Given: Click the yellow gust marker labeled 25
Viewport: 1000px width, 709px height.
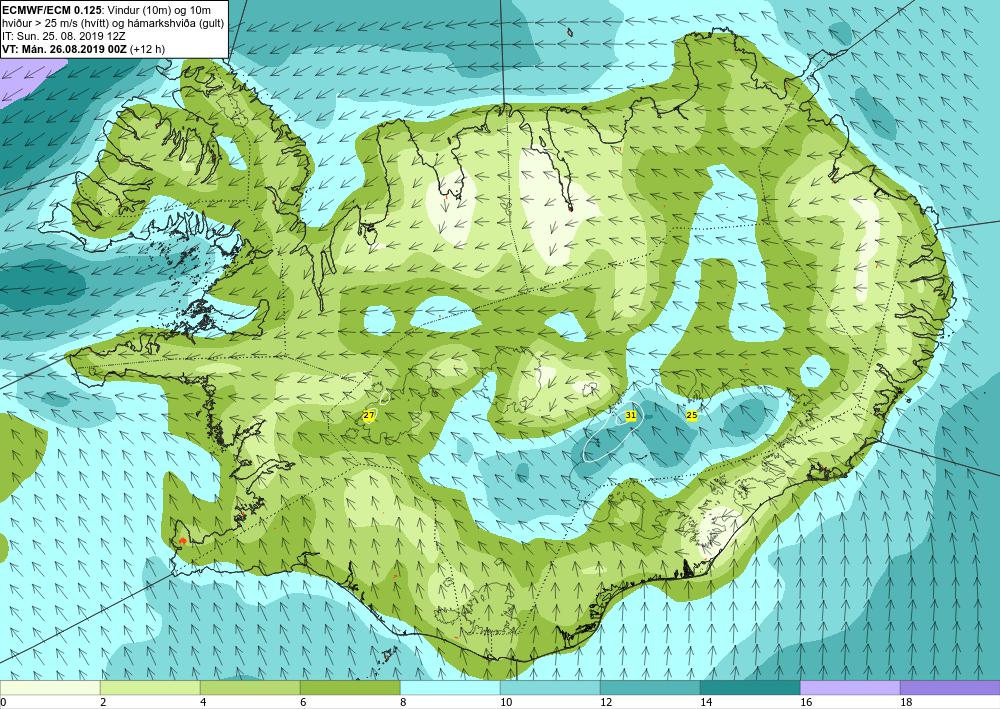Looking at the screenshot, I should [x=691, y=415].
